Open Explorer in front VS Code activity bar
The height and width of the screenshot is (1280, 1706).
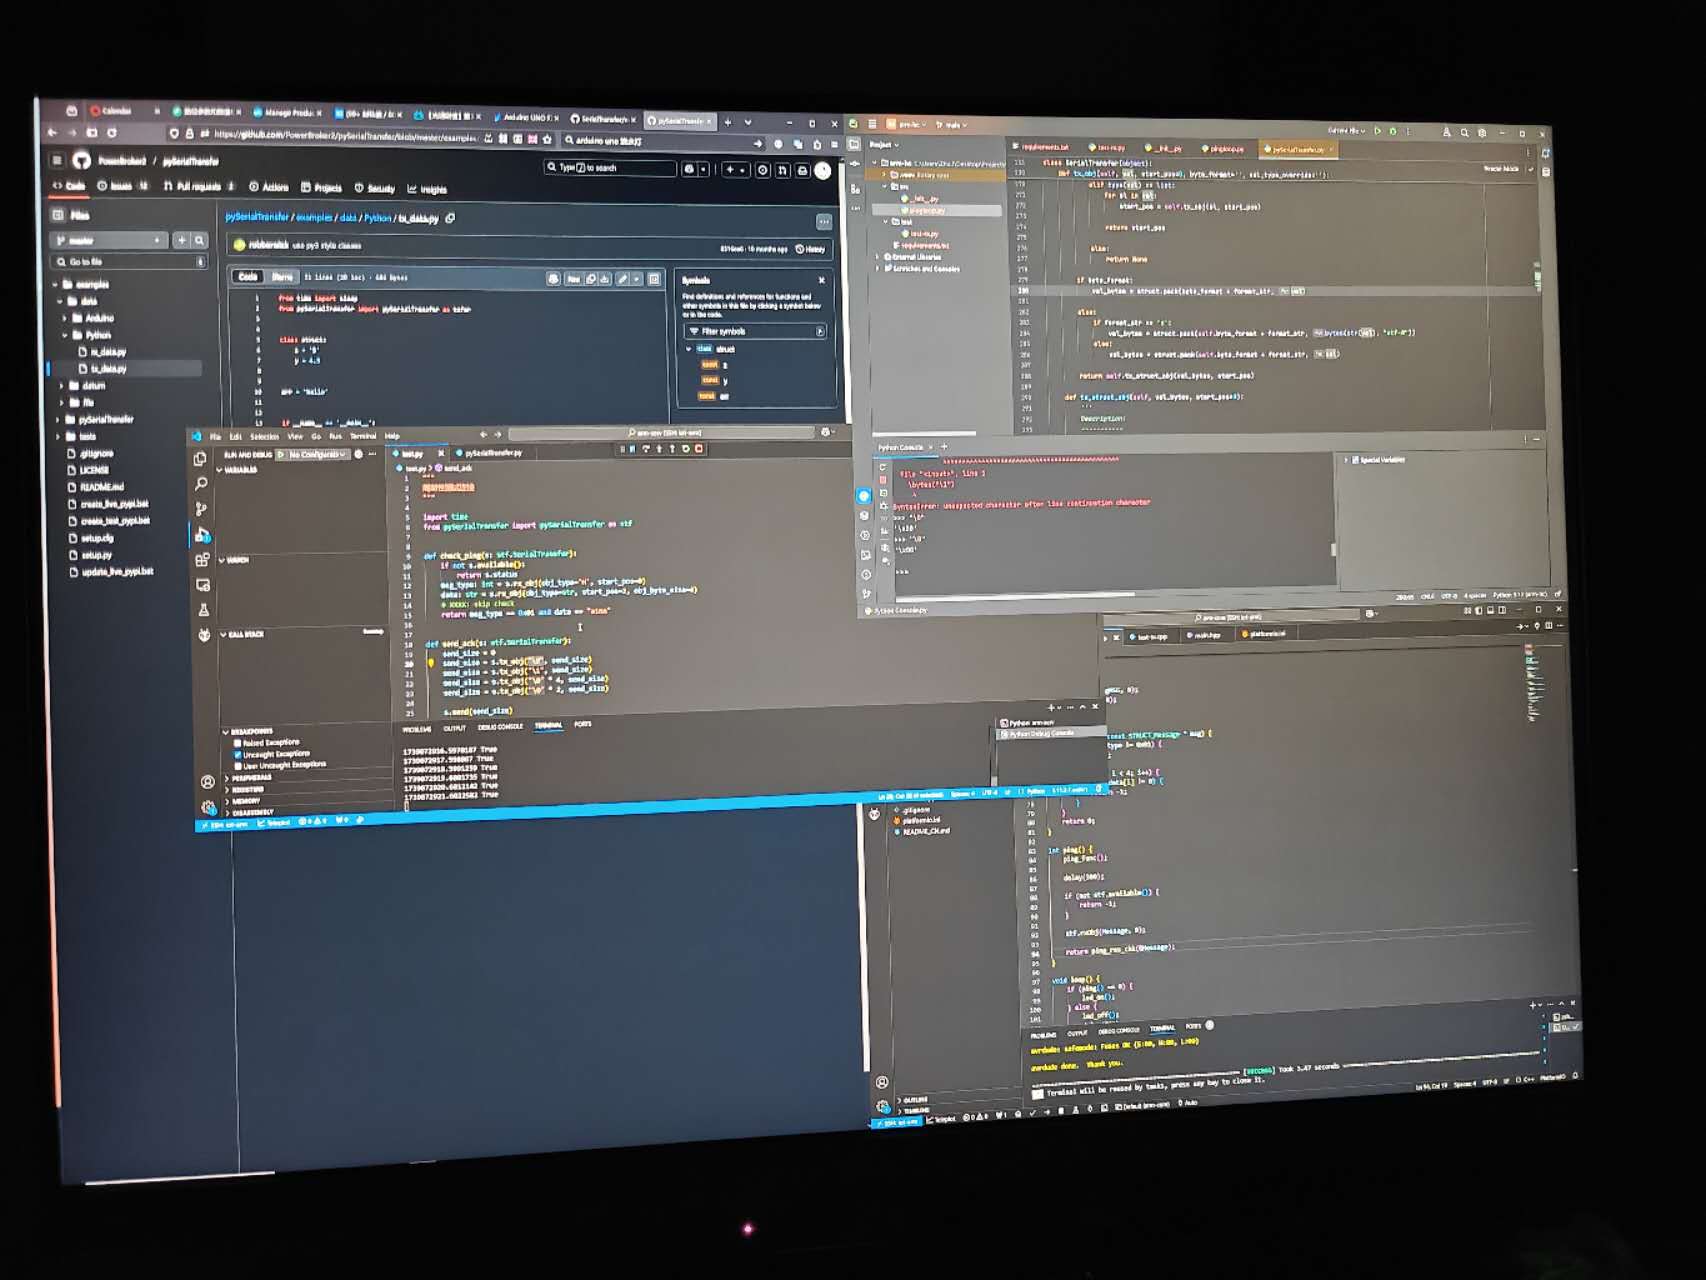coord(200,459)
